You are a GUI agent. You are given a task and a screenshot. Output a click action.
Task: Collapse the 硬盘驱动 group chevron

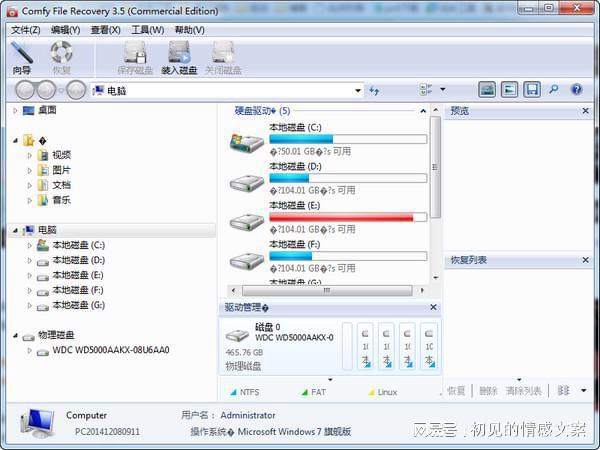(423, 111)
